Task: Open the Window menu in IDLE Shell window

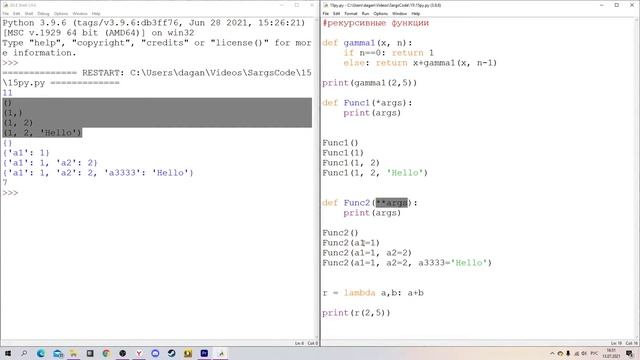Action: (x=80, y=13)
